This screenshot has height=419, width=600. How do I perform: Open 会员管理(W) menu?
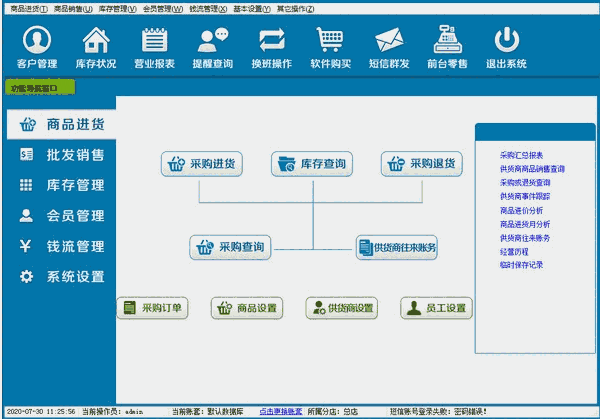163,8
